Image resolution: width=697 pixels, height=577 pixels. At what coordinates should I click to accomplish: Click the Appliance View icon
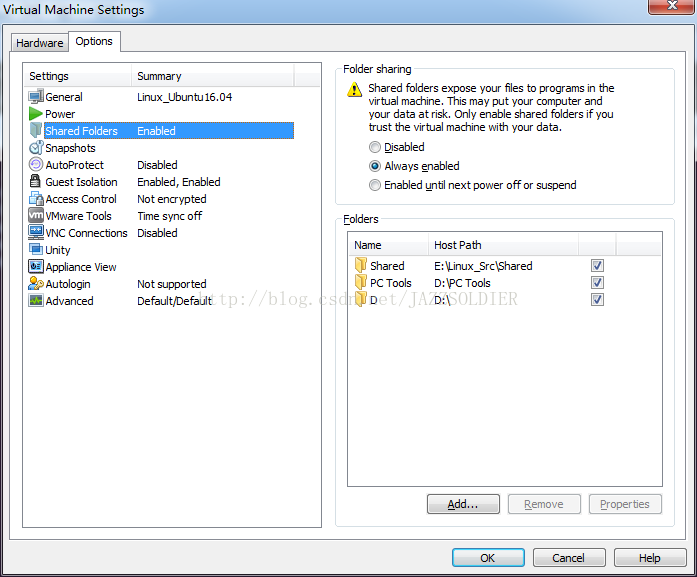36,266
